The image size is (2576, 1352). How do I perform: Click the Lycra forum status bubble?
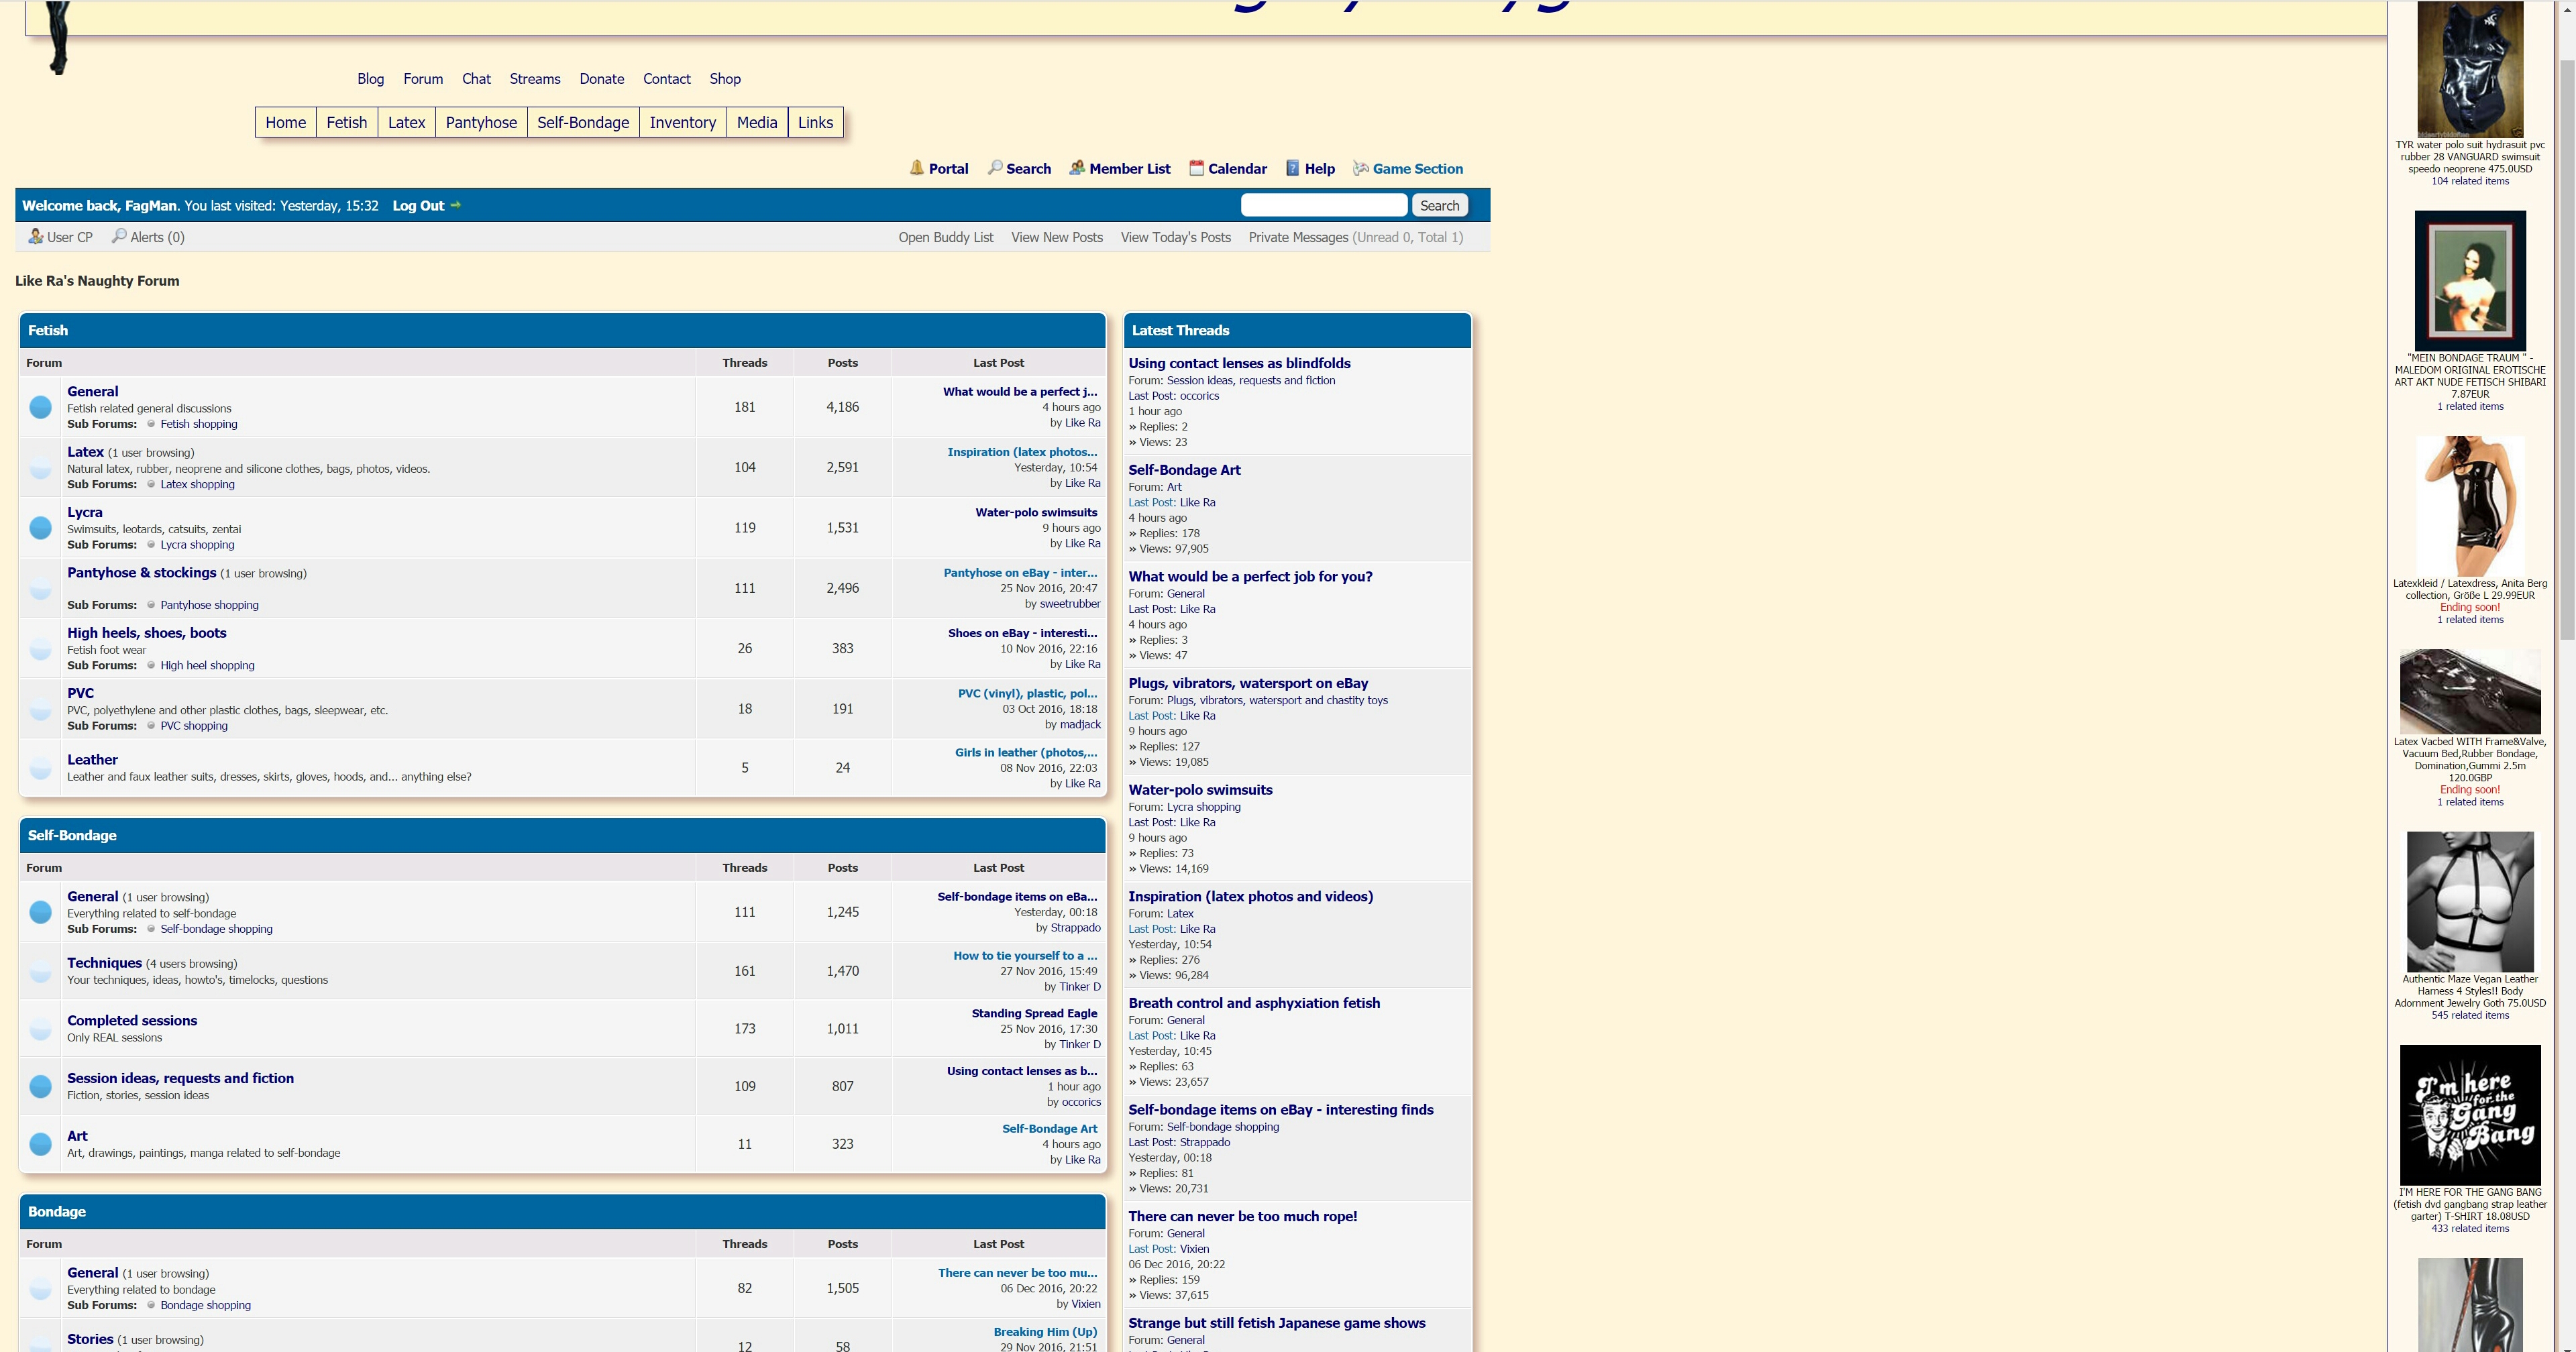tap(41, 528)
